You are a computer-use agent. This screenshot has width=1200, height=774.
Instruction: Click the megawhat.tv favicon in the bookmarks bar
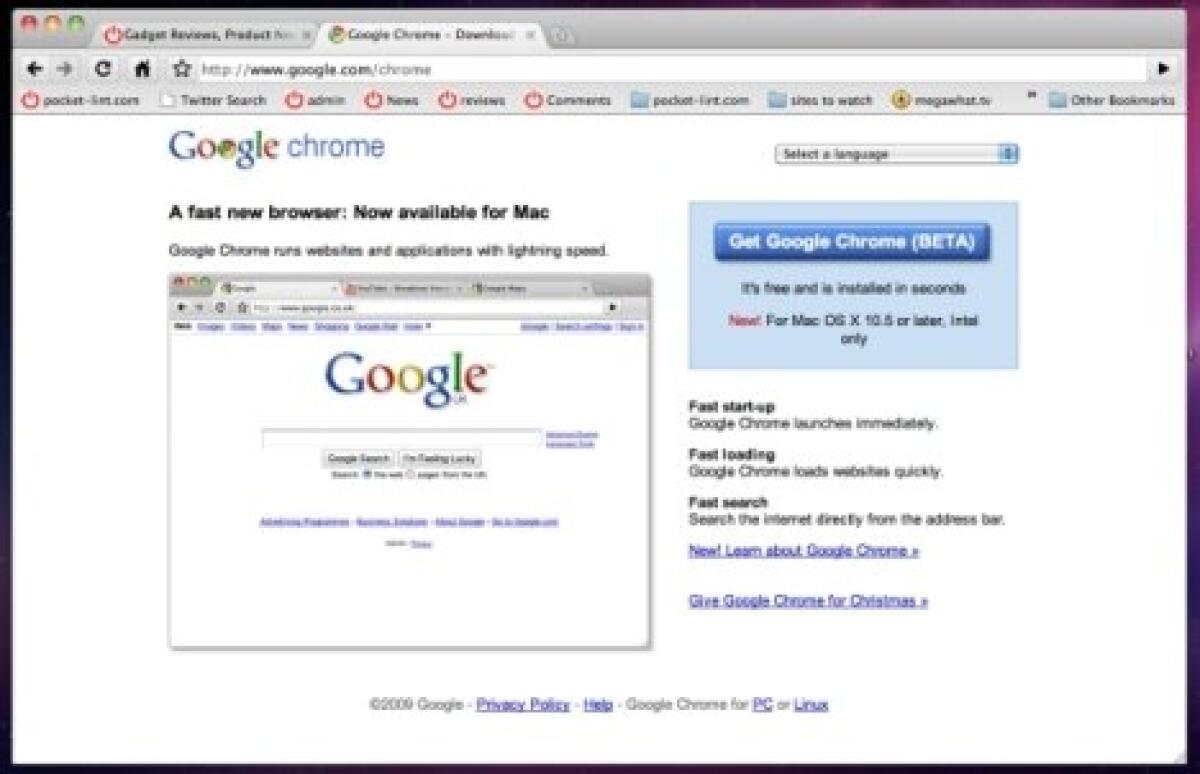(x=902, y=100)
